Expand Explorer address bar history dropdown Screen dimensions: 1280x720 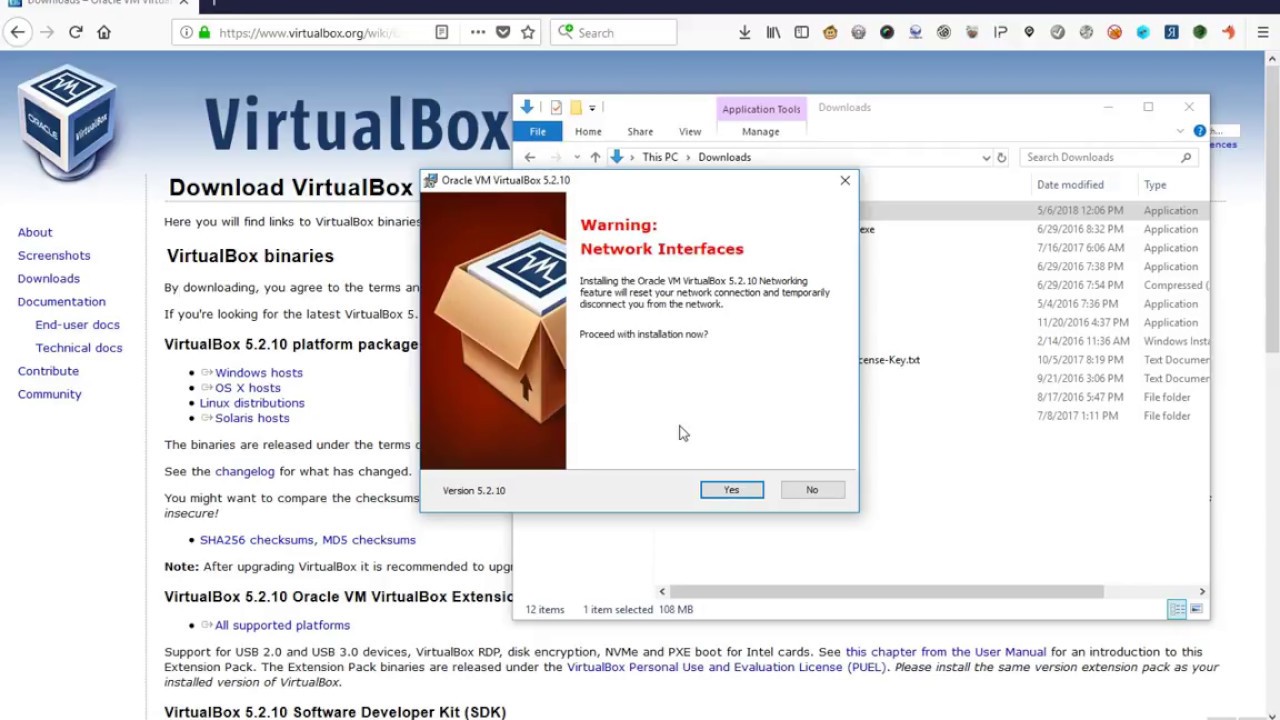[x=986, y=157]
